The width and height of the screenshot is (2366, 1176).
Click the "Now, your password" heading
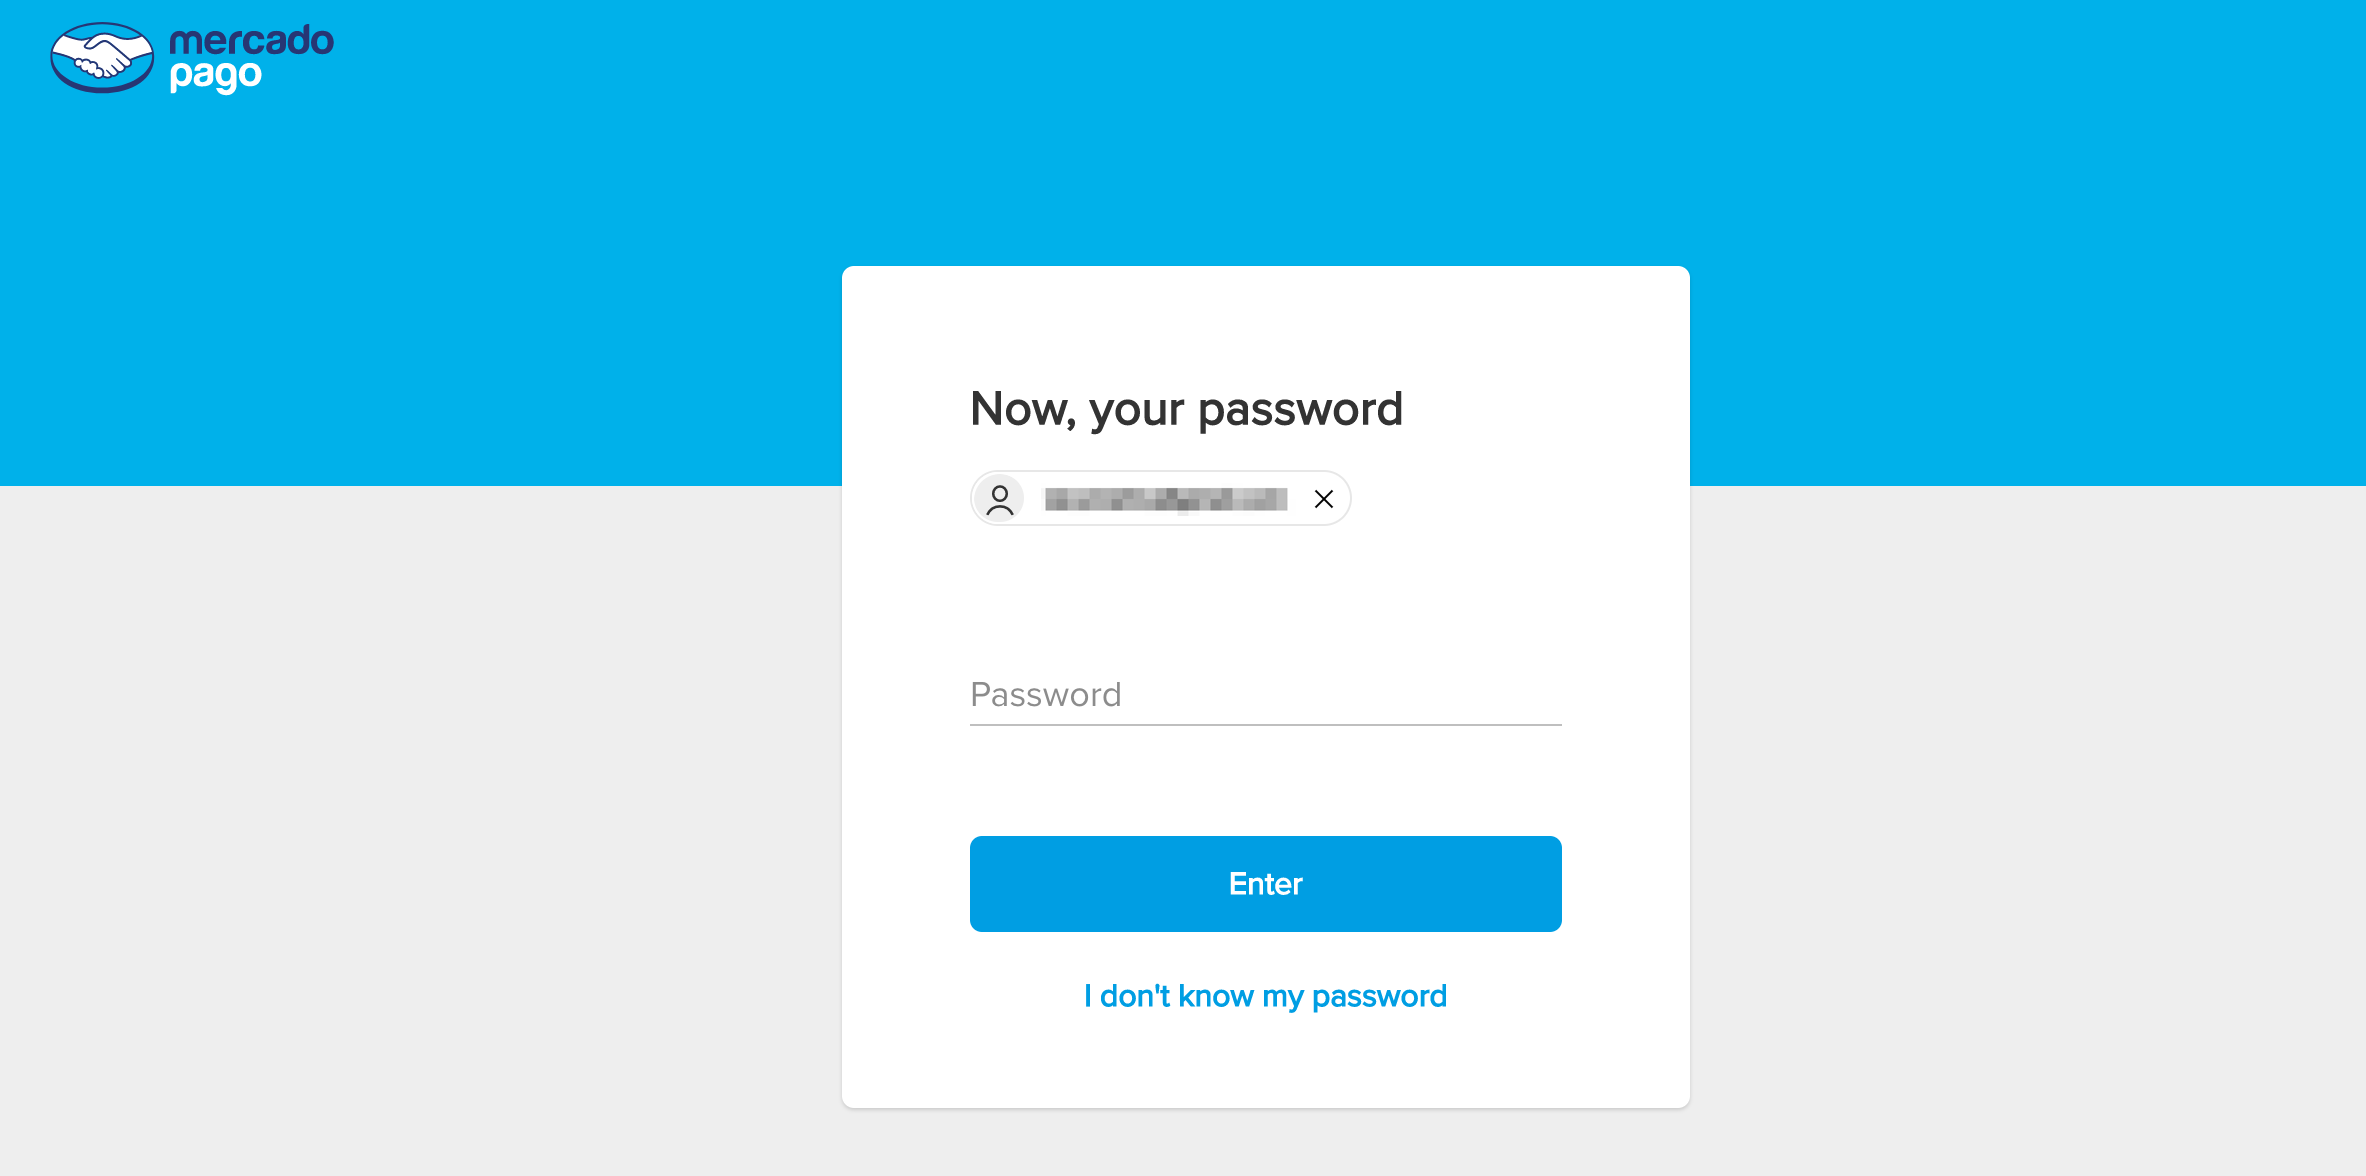click(x=1186, y=409)
